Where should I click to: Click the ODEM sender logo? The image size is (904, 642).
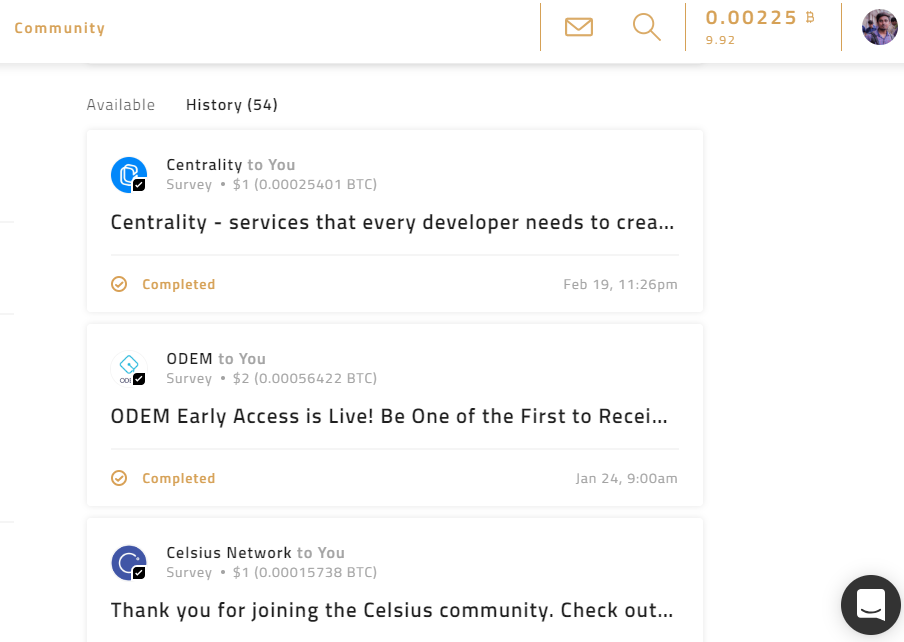(x=129, y=369)
